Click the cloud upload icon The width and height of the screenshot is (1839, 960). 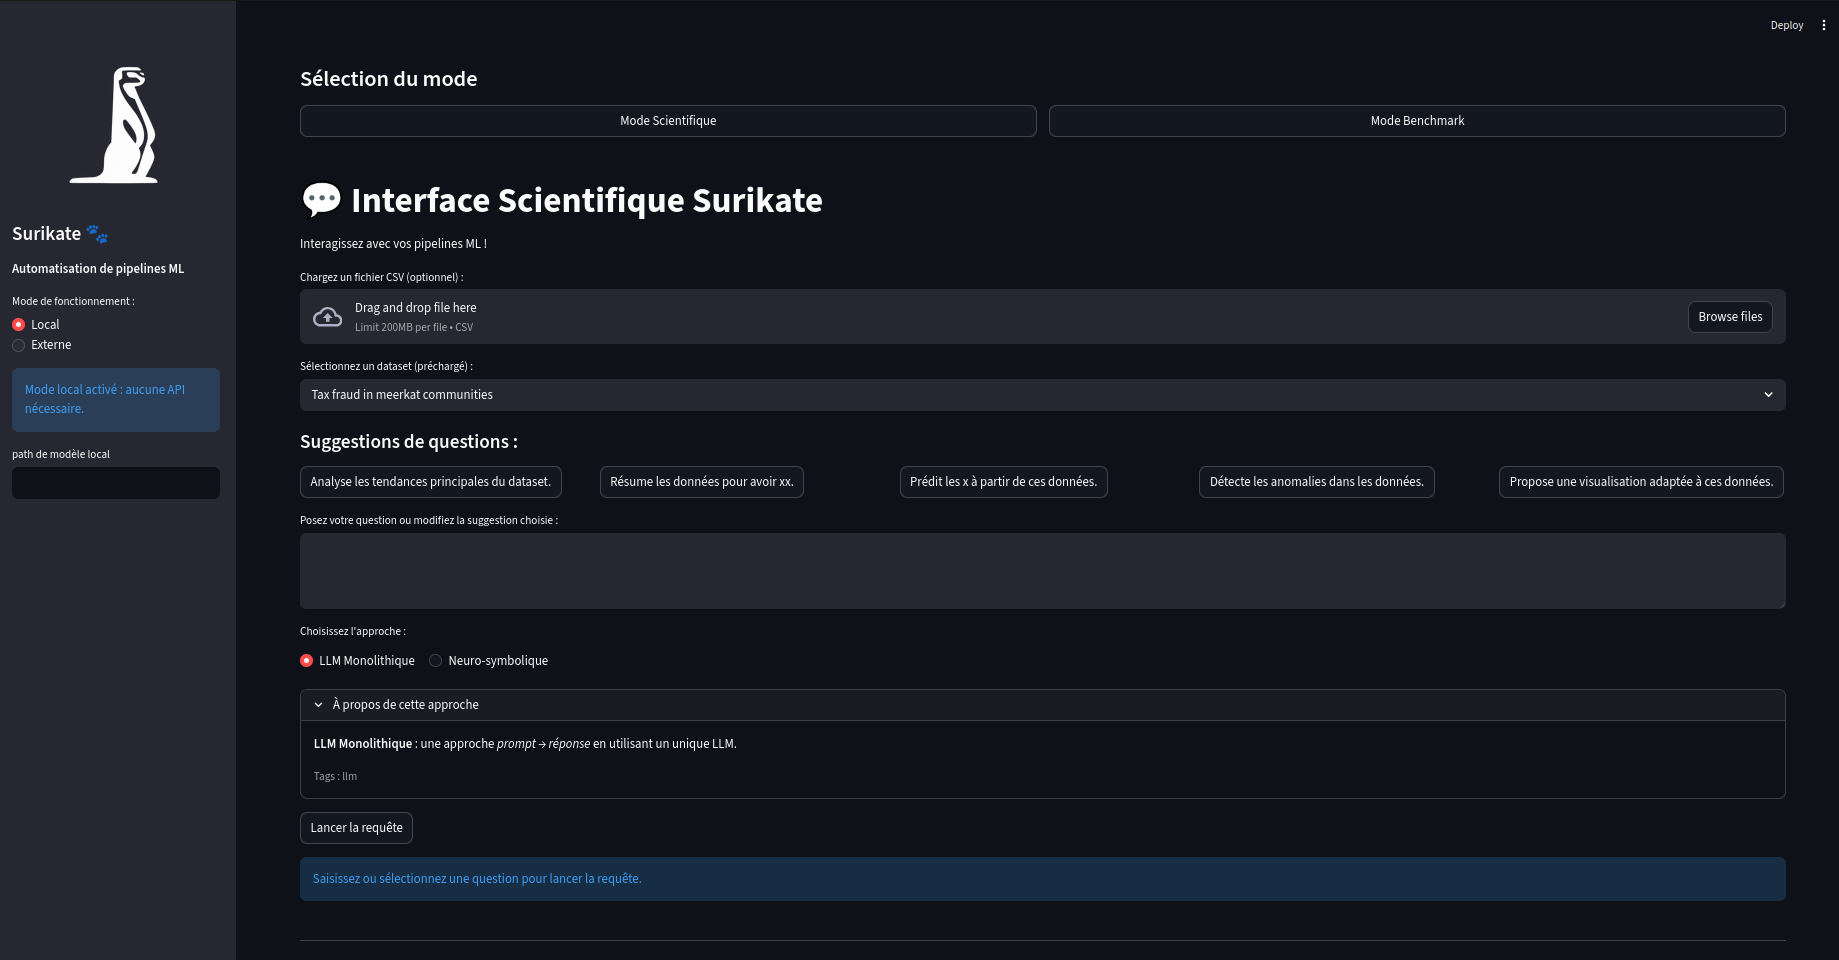[327, 317]
